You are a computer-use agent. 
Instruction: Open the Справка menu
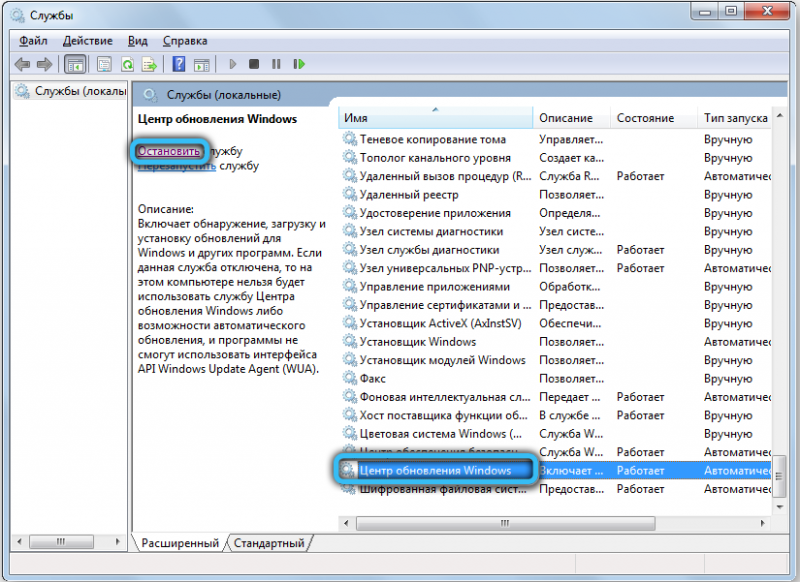(185, 41)
